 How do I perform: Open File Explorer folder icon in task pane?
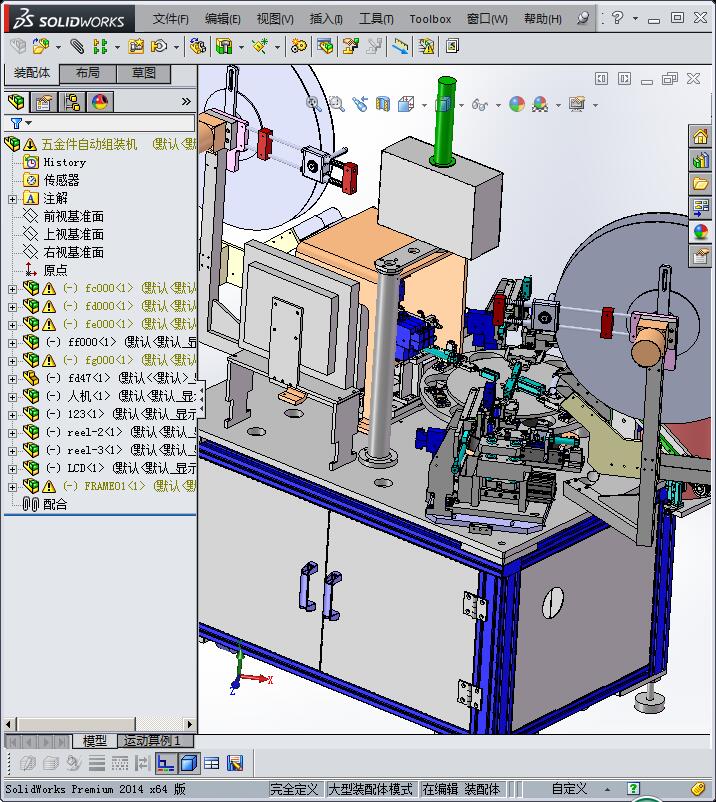[x=701, y=183]
